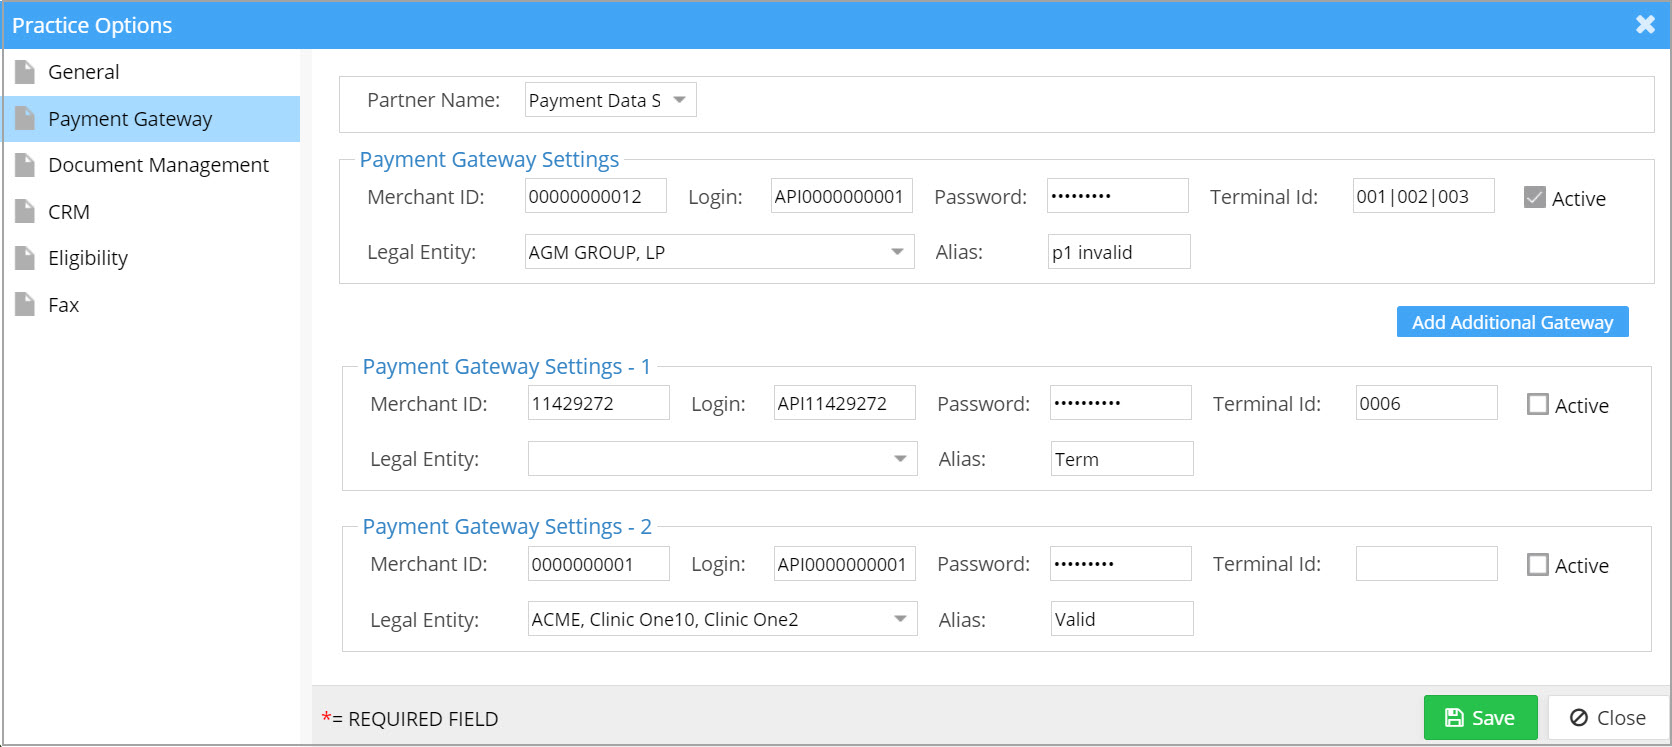
Task: Click the General page icon in sidebar
Action: [x=25, y=72]
